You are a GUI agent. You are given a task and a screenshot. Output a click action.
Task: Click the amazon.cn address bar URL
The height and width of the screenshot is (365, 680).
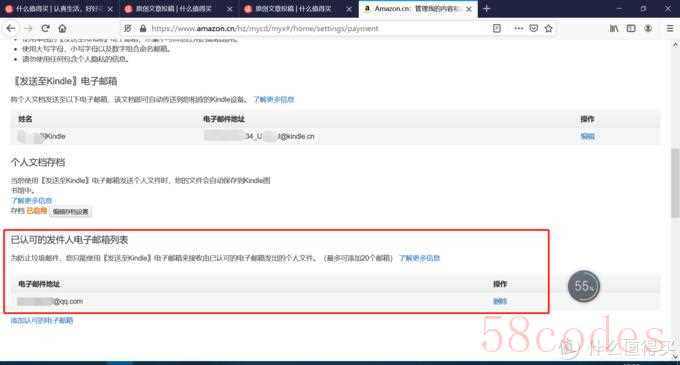click(x=265, y=28)
